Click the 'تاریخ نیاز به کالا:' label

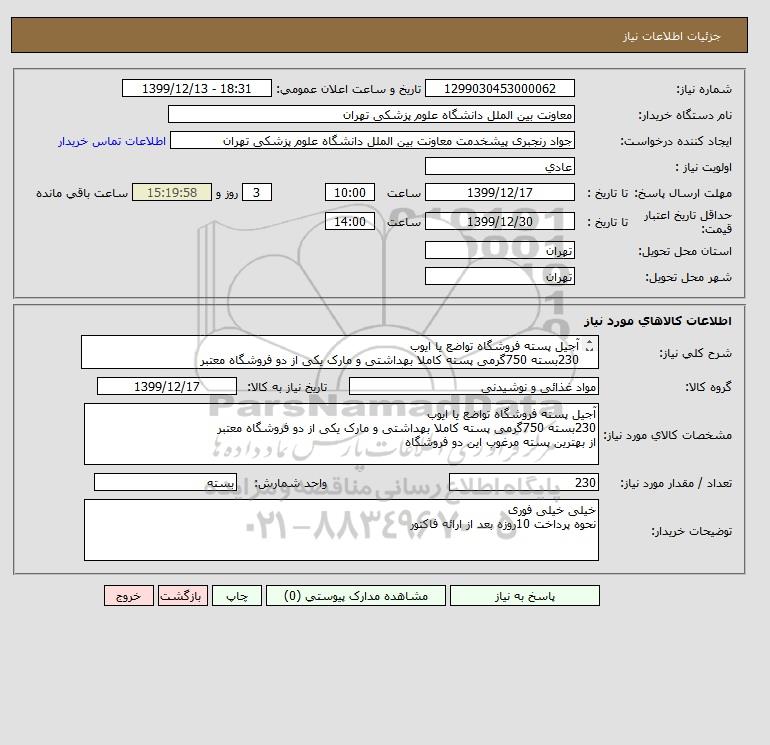(x=287, y=387)
